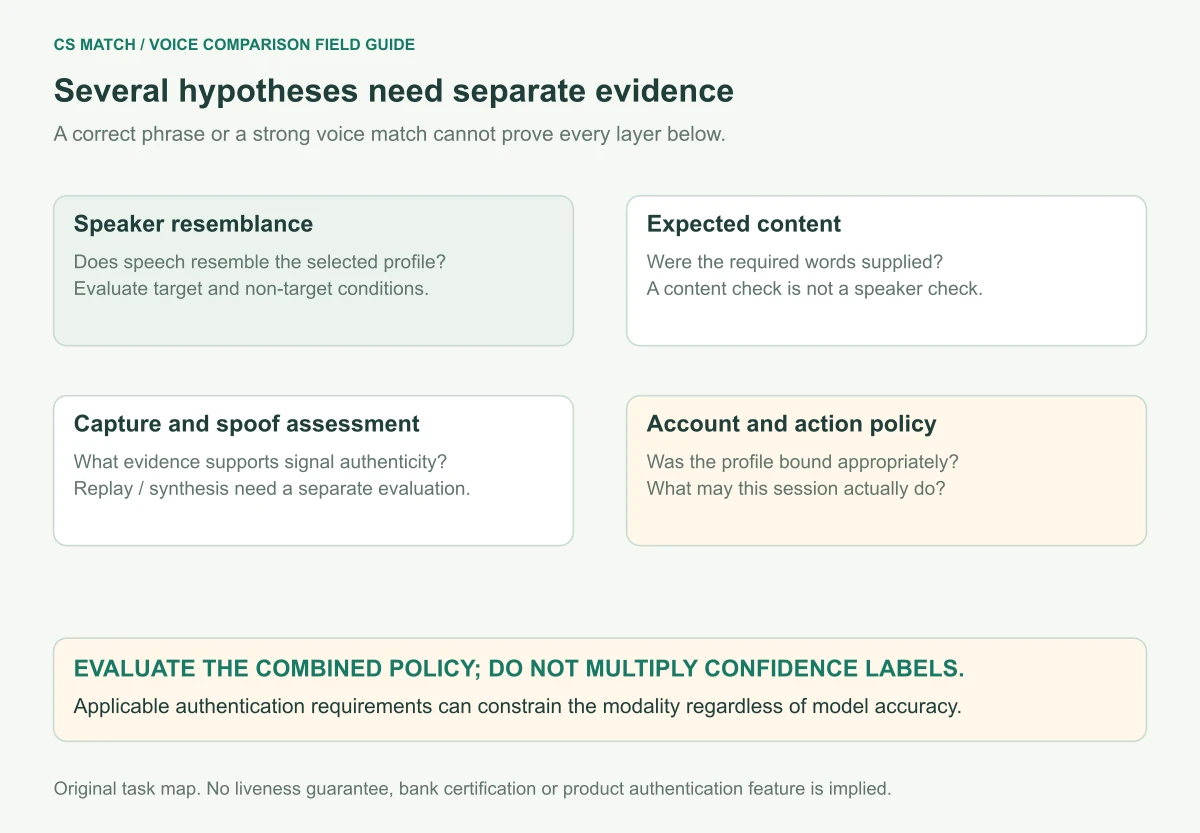Viewport: 1200px width, 833px height.
Task: Click the 'CS MATCH / VOICE COMPARISON FIELD GUIDE' header
Action: [234, 45]
